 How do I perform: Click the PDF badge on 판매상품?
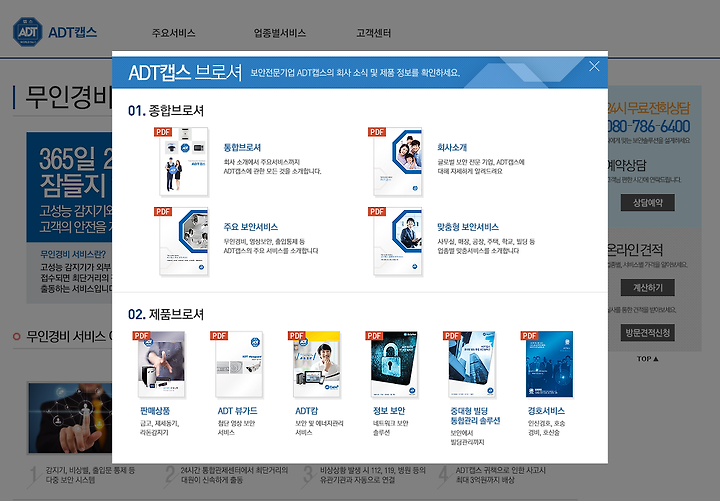tap(141, 336)
